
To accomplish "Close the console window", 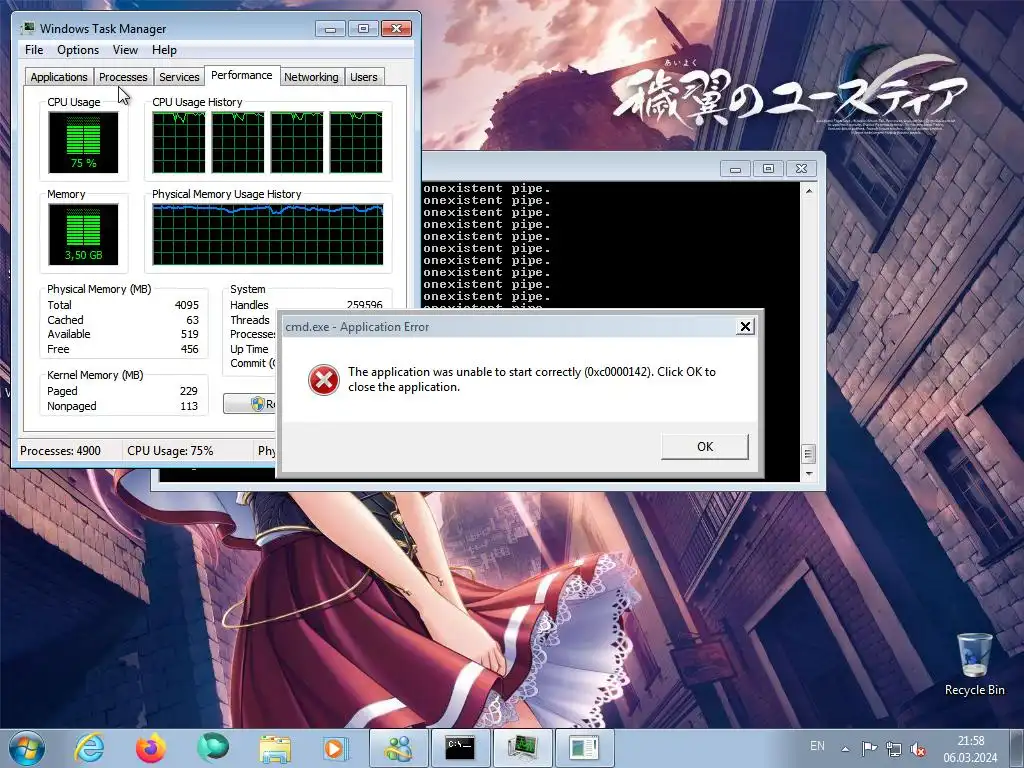I will pyautogui.click(x=801, y=169).
